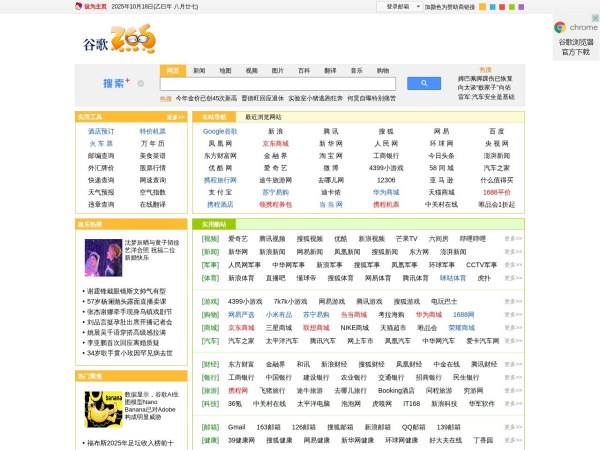Screen dimensions: 600x450
Task: Expand 更多>> on the [邮箱] row
Action: (513, 427)
